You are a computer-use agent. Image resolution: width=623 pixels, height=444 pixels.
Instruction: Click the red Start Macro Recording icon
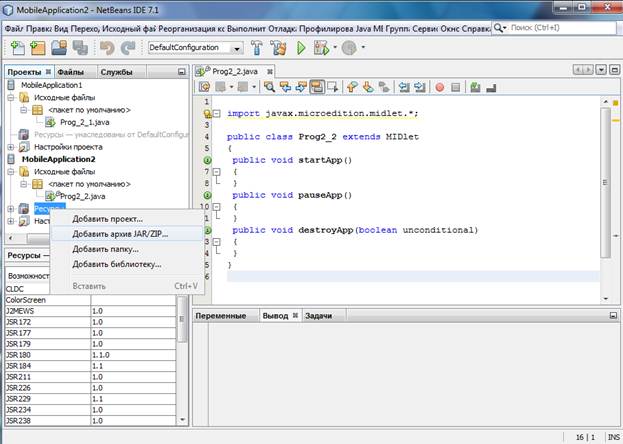pyautogui.click(x=440, y=87)
